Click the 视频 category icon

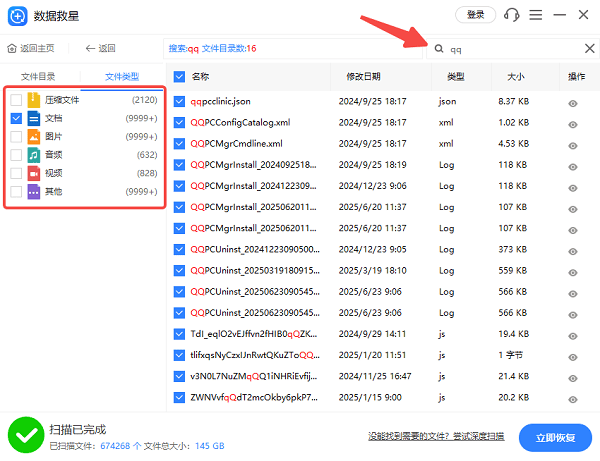33,173
